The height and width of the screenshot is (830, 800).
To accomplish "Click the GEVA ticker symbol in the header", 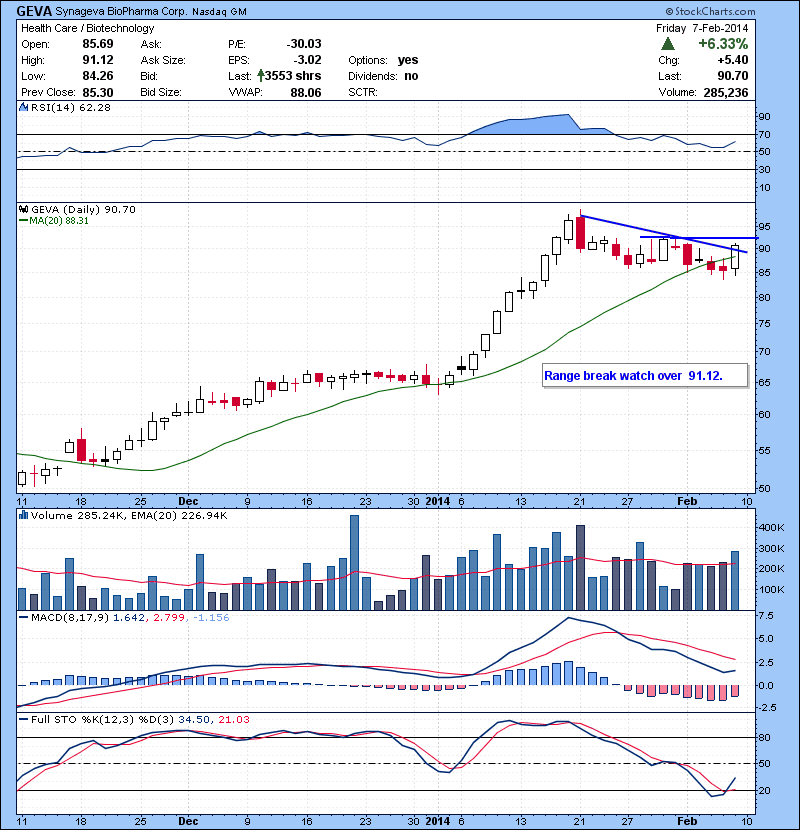I will click(34, 11).
